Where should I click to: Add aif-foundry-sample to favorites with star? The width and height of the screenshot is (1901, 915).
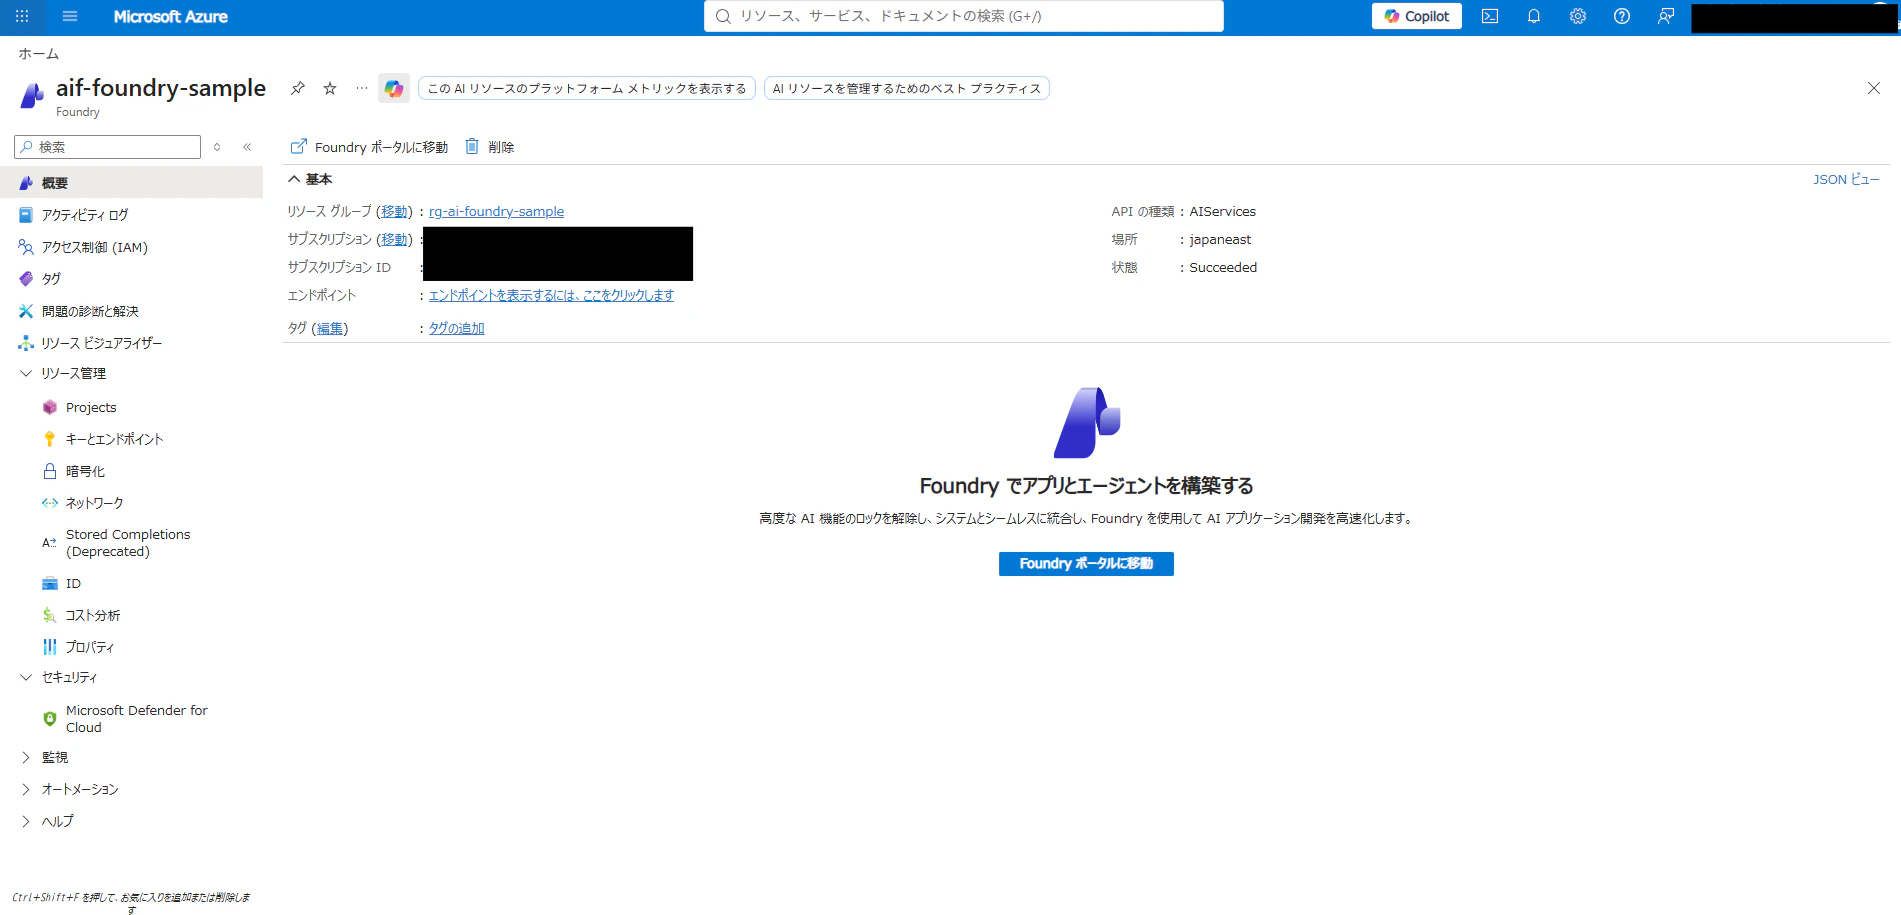click(330, 88)
